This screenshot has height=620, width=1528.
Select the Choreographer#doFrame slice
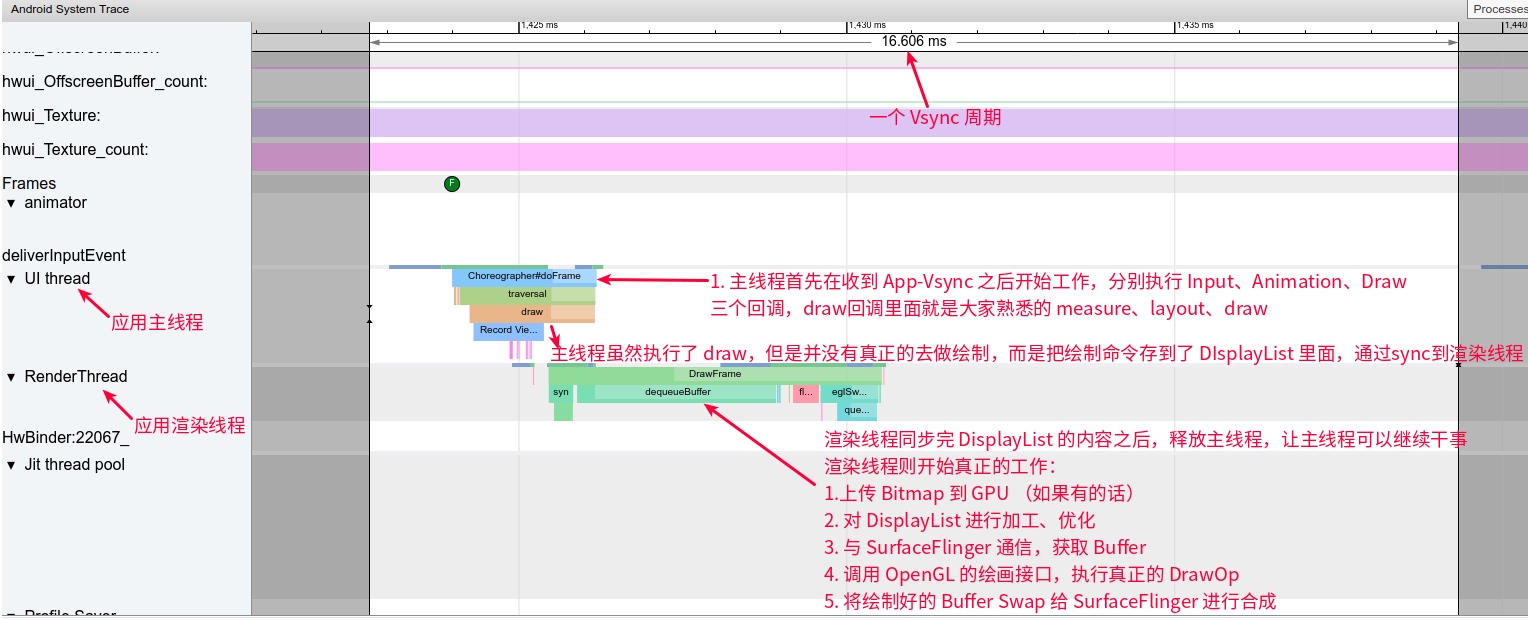click(x=524, y=275)
